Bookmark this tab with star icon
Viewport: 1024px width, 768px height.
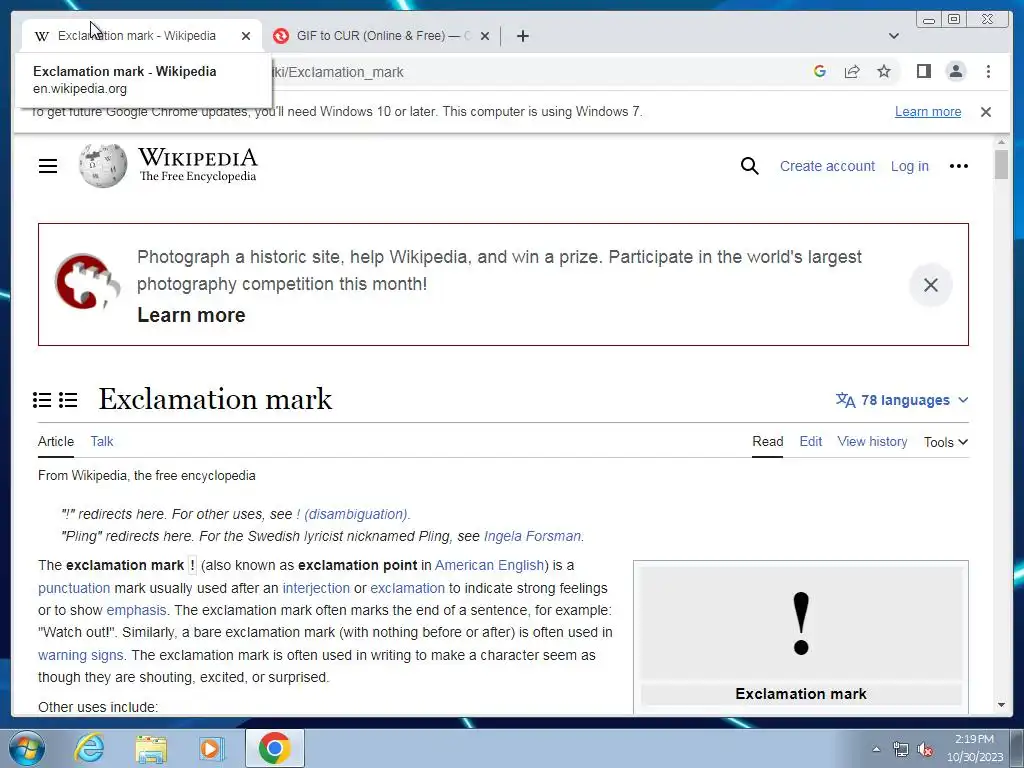[x=884, y=71]
